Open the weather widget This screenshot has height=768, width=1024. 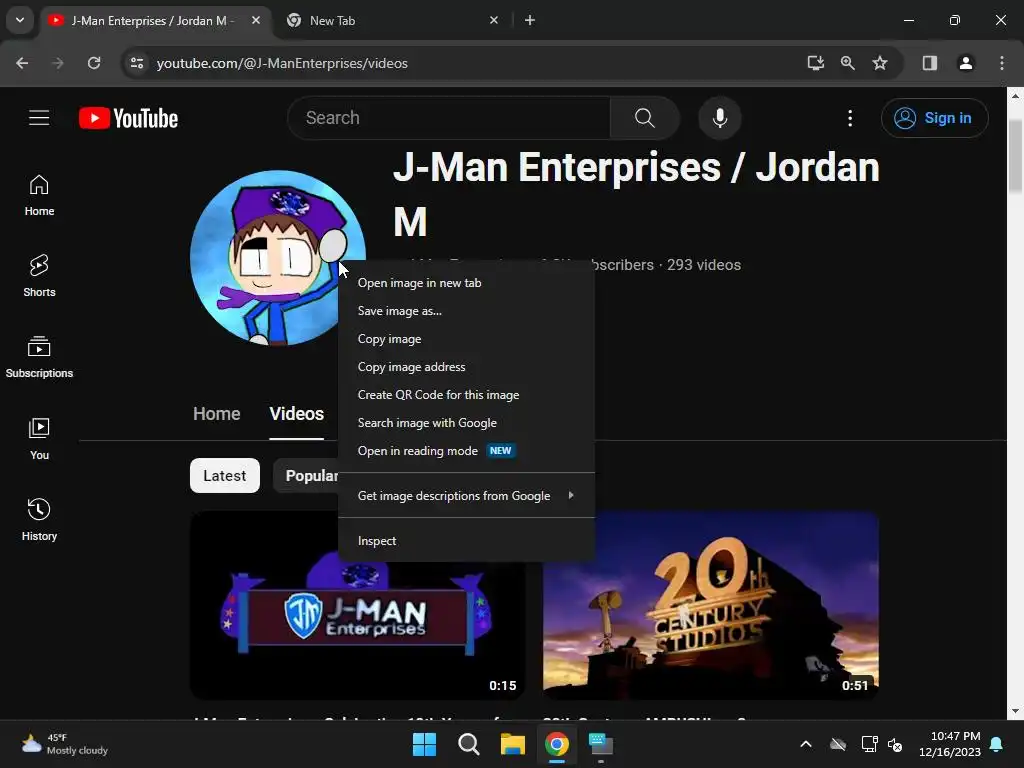click(x=64, y=744)
